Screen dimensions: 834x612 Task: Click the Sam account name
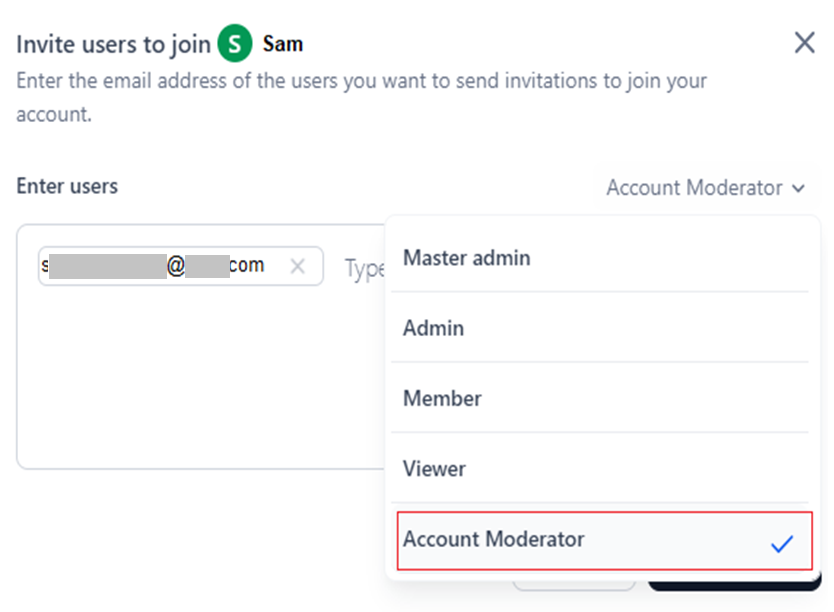tap(283, 44)
